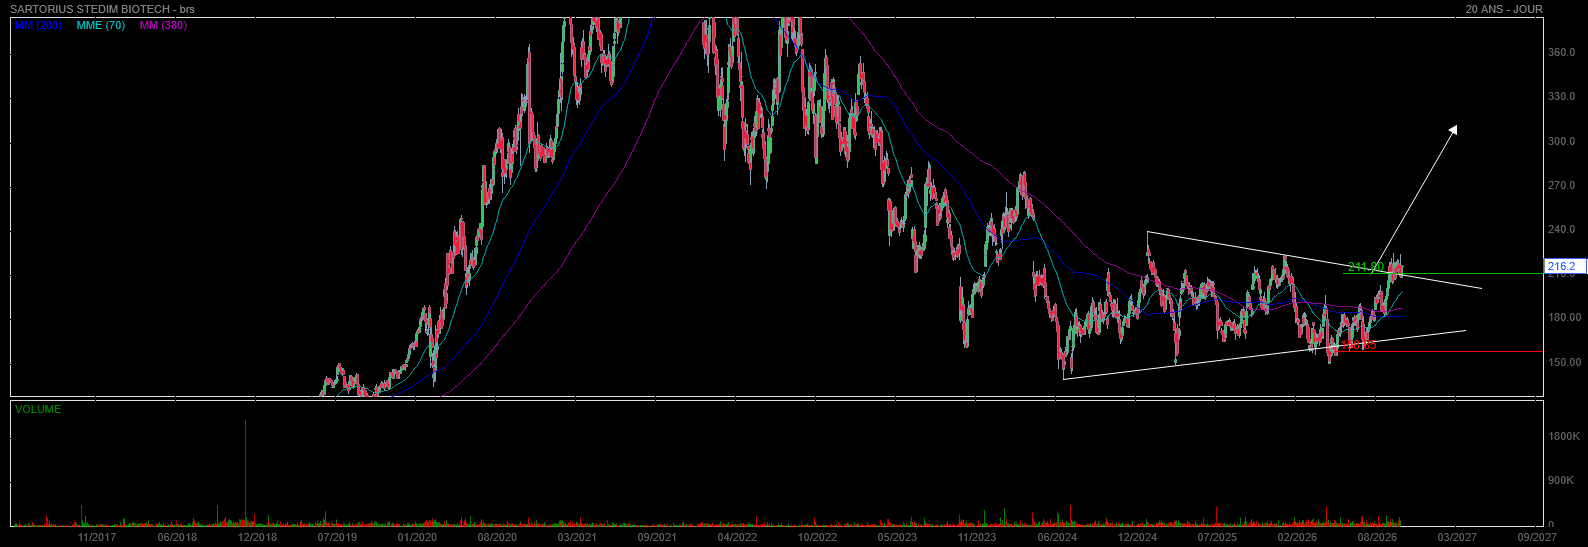This screenshot has width=1588, height=547.
Task: Click the 150.00 price axis label
Action: [x=1565, y=361]
